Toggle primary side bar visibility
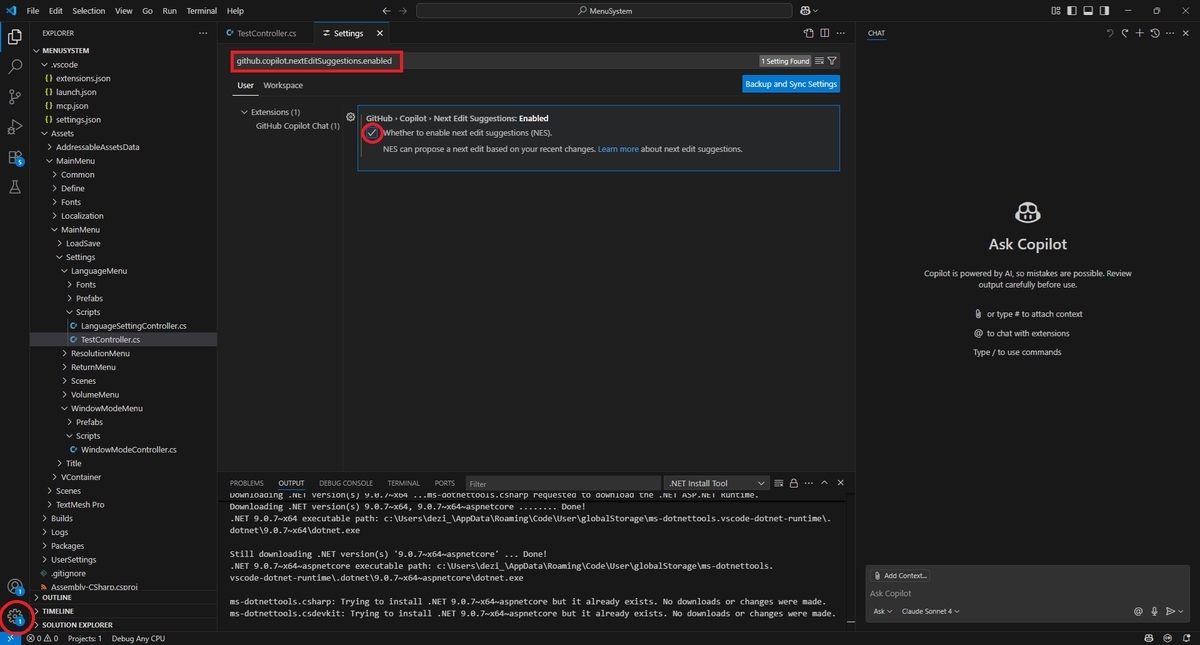This screenshot has width=1200, height=645. 1073,10
